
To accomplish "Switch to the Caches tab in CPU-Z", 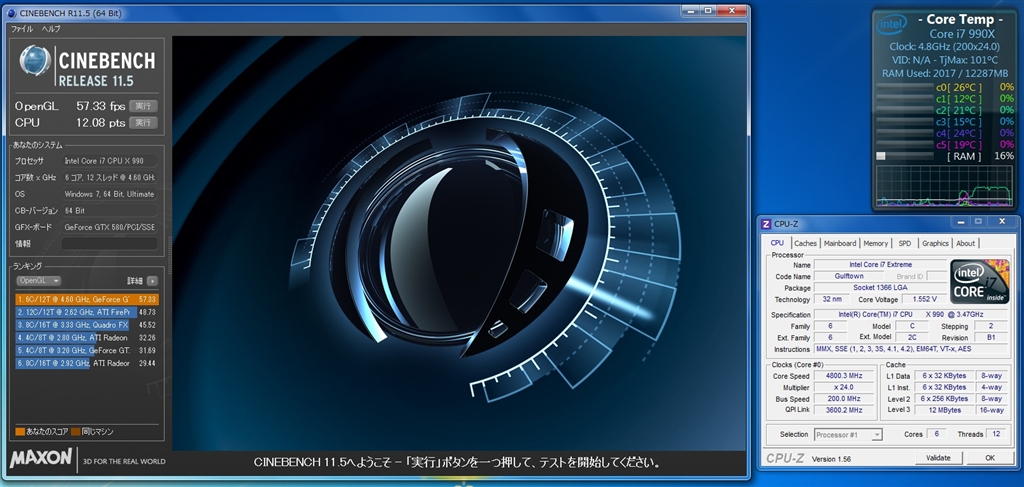I will click(x=805, y=243).
